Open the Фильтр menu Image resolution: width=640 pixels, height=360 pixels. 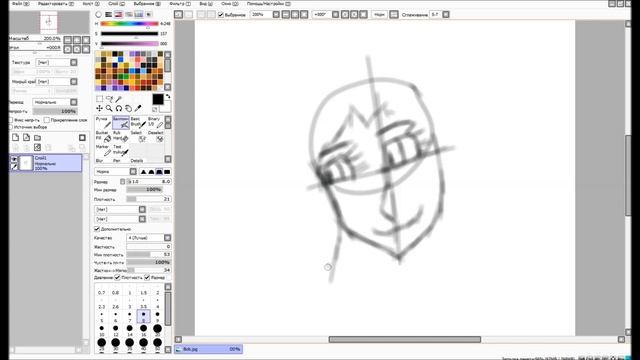tap(180, 4)
